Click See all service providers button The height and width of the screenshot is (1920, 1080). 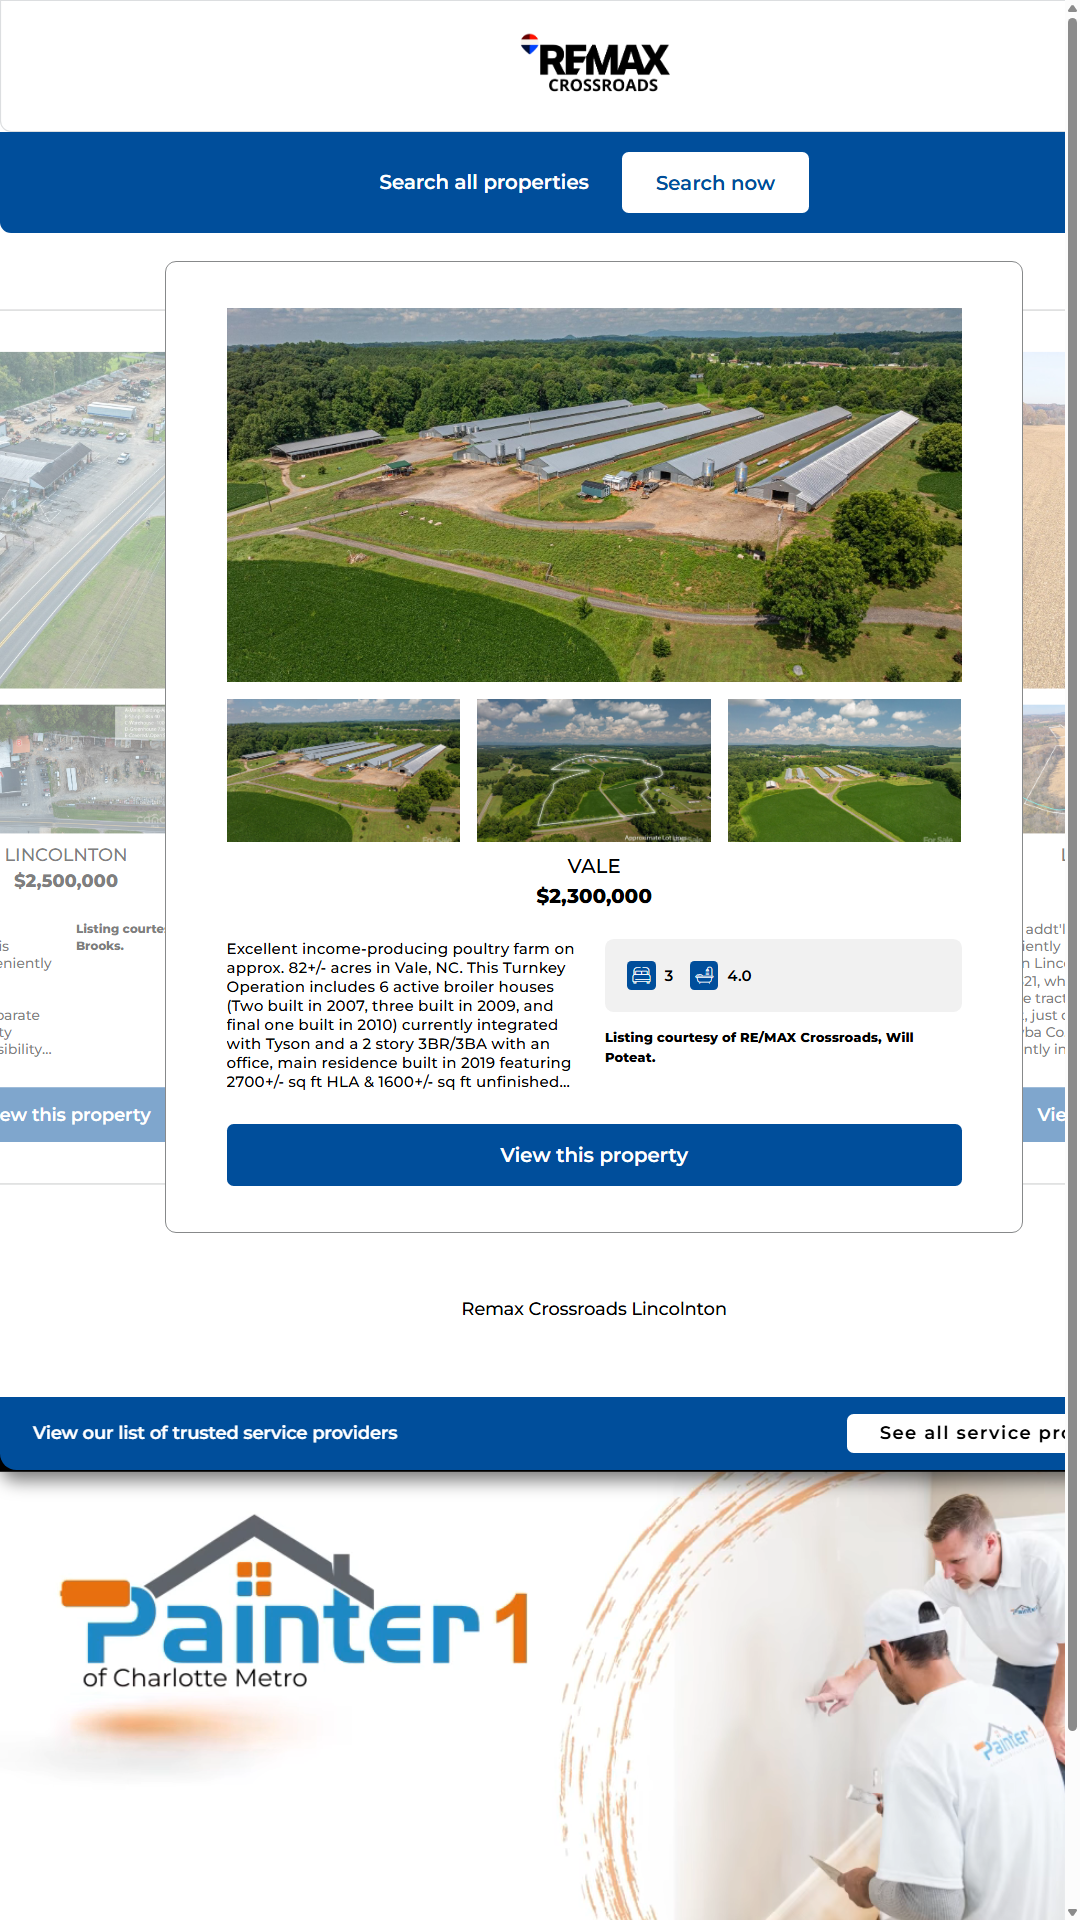[960, 1433]
